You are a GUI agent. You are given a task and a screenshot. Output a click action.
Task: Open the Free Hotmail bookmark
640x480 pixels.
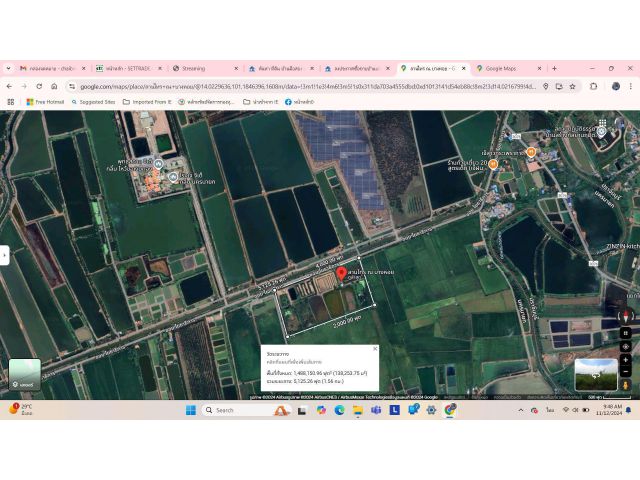[x=45, y=101]
